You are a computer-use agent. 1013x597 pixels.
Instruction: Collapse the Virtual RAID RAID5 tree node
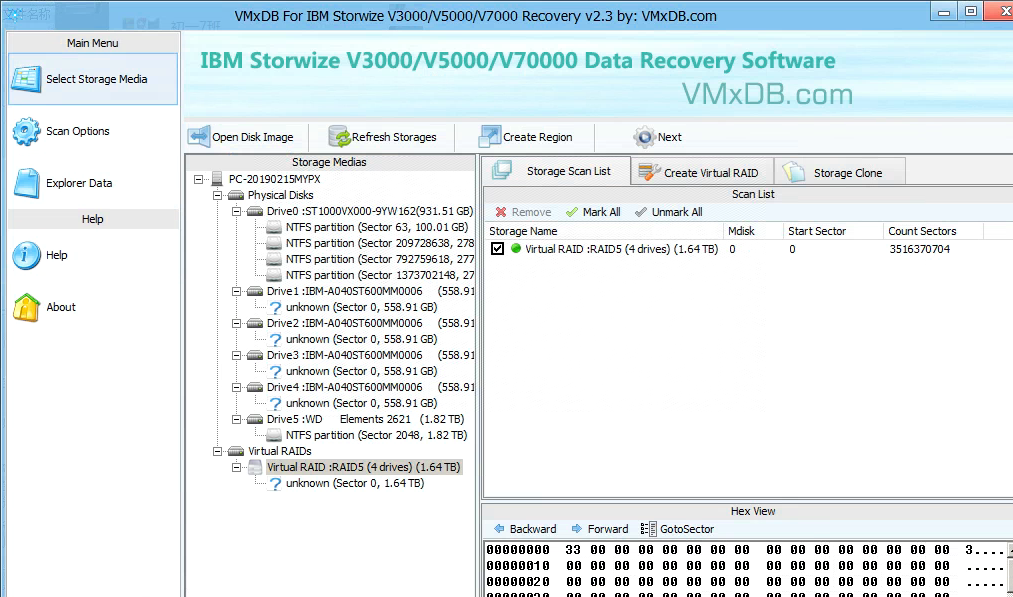[x=236, y=467]
